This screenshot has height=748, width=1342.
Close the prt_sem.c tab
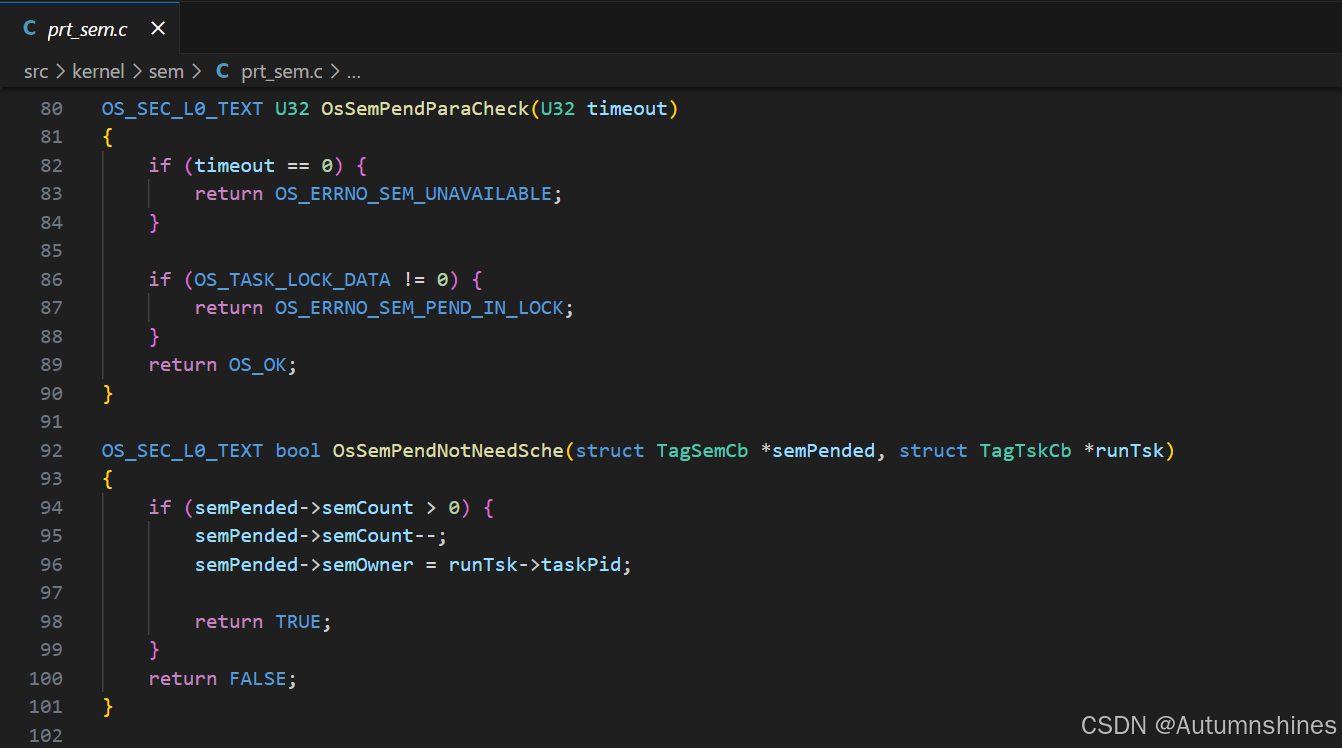(157, 29)
